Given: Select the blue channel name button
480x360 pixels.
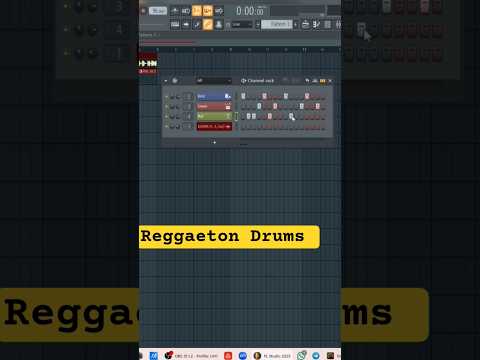Looking at the screenshot, I should 214,97.
